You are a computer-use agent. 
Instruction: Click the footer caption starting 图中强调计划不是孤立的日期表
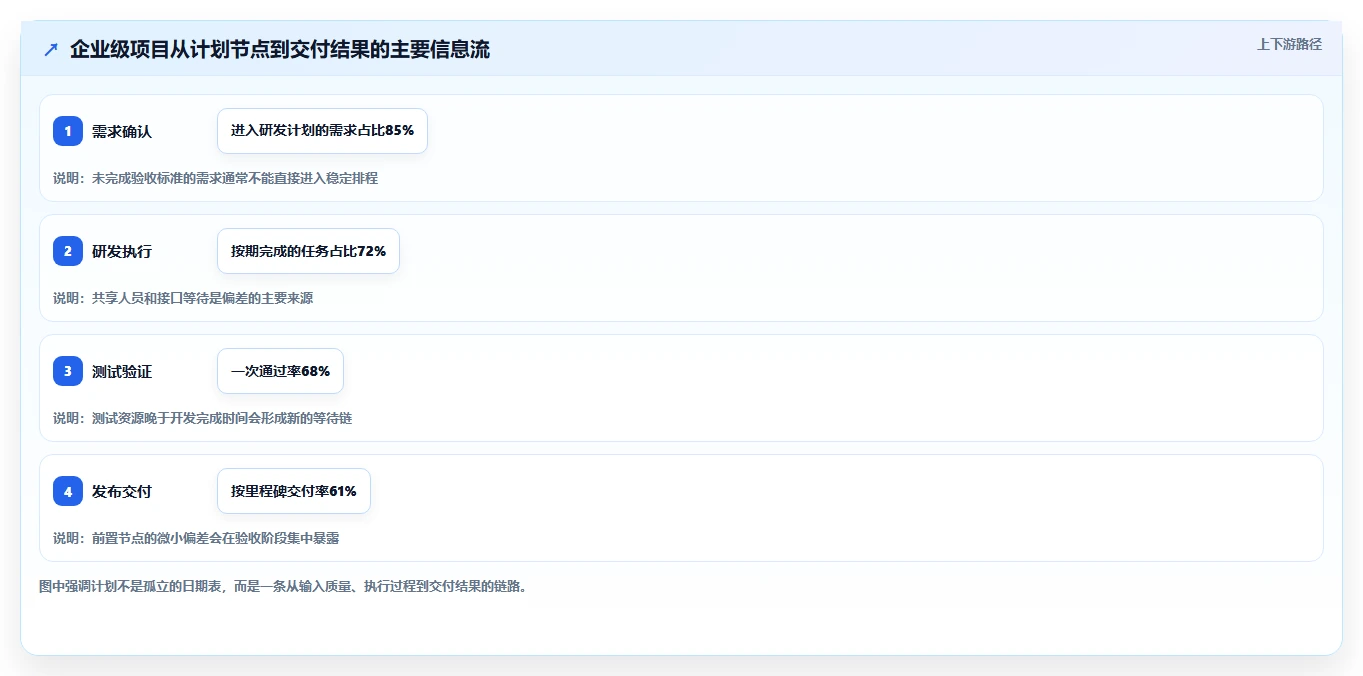tap(283, 586)
